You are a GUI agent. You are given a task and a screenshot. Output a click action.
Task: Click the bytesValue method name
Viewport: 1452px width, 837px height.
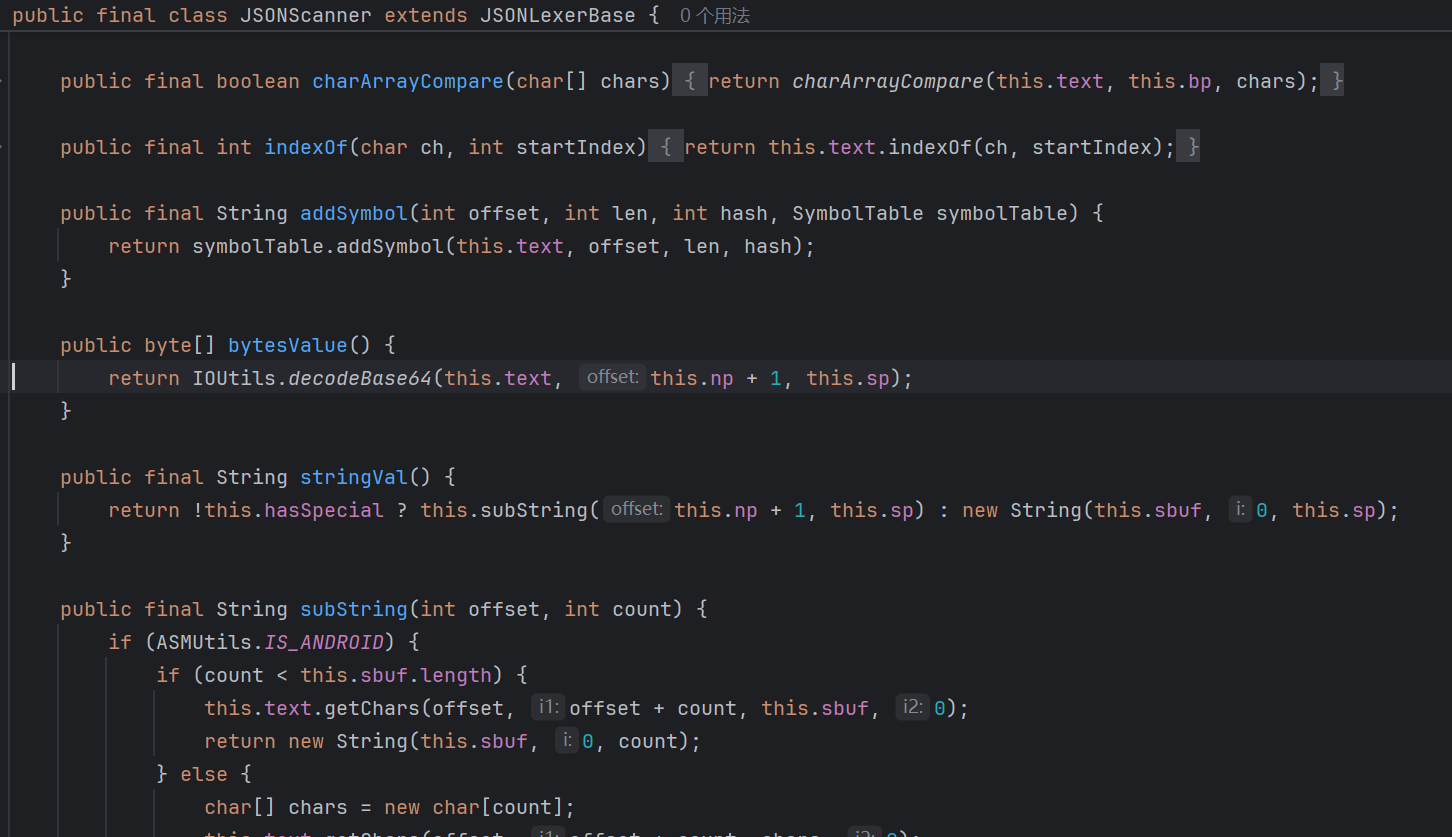pyautogui.click(x=288, y=345)
